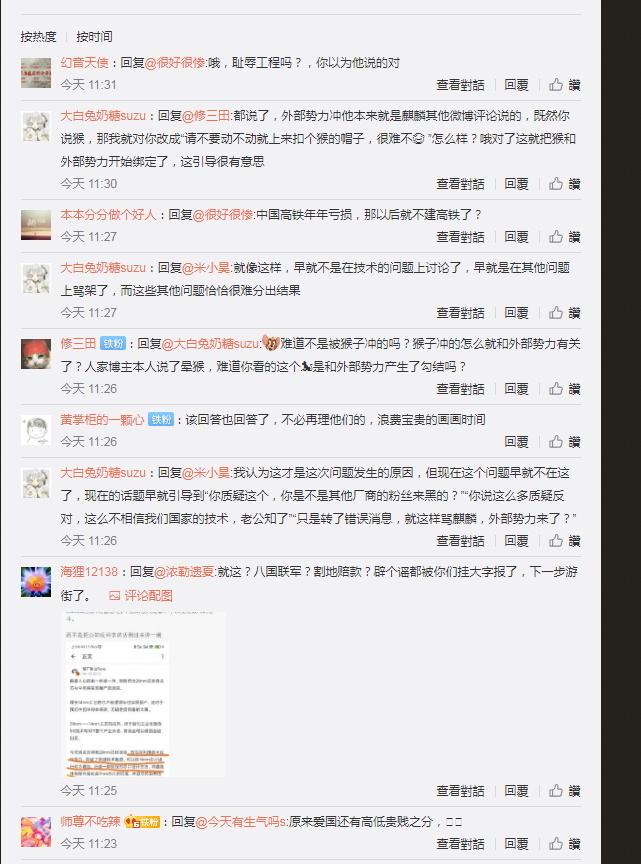Image resolution: width=641 pixels, height=864 pixels.
Task: Open 海狸12138's flower avatar
Action: click(36, 582)
